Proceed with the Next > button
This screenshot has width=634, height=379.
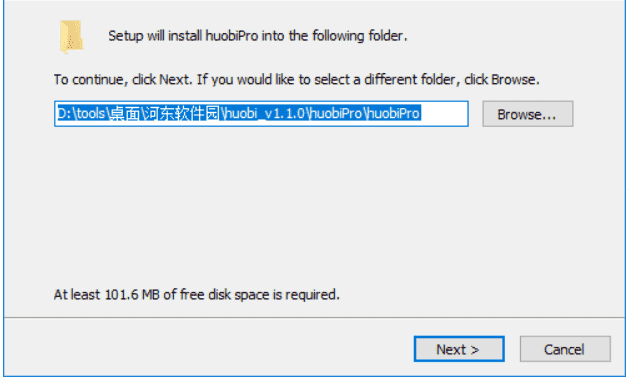459,349
